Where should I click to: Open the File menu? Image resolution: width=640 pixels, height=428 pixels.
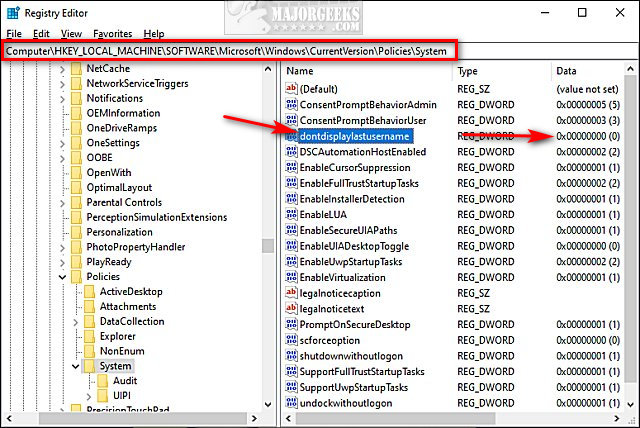[x=14, y=34]
